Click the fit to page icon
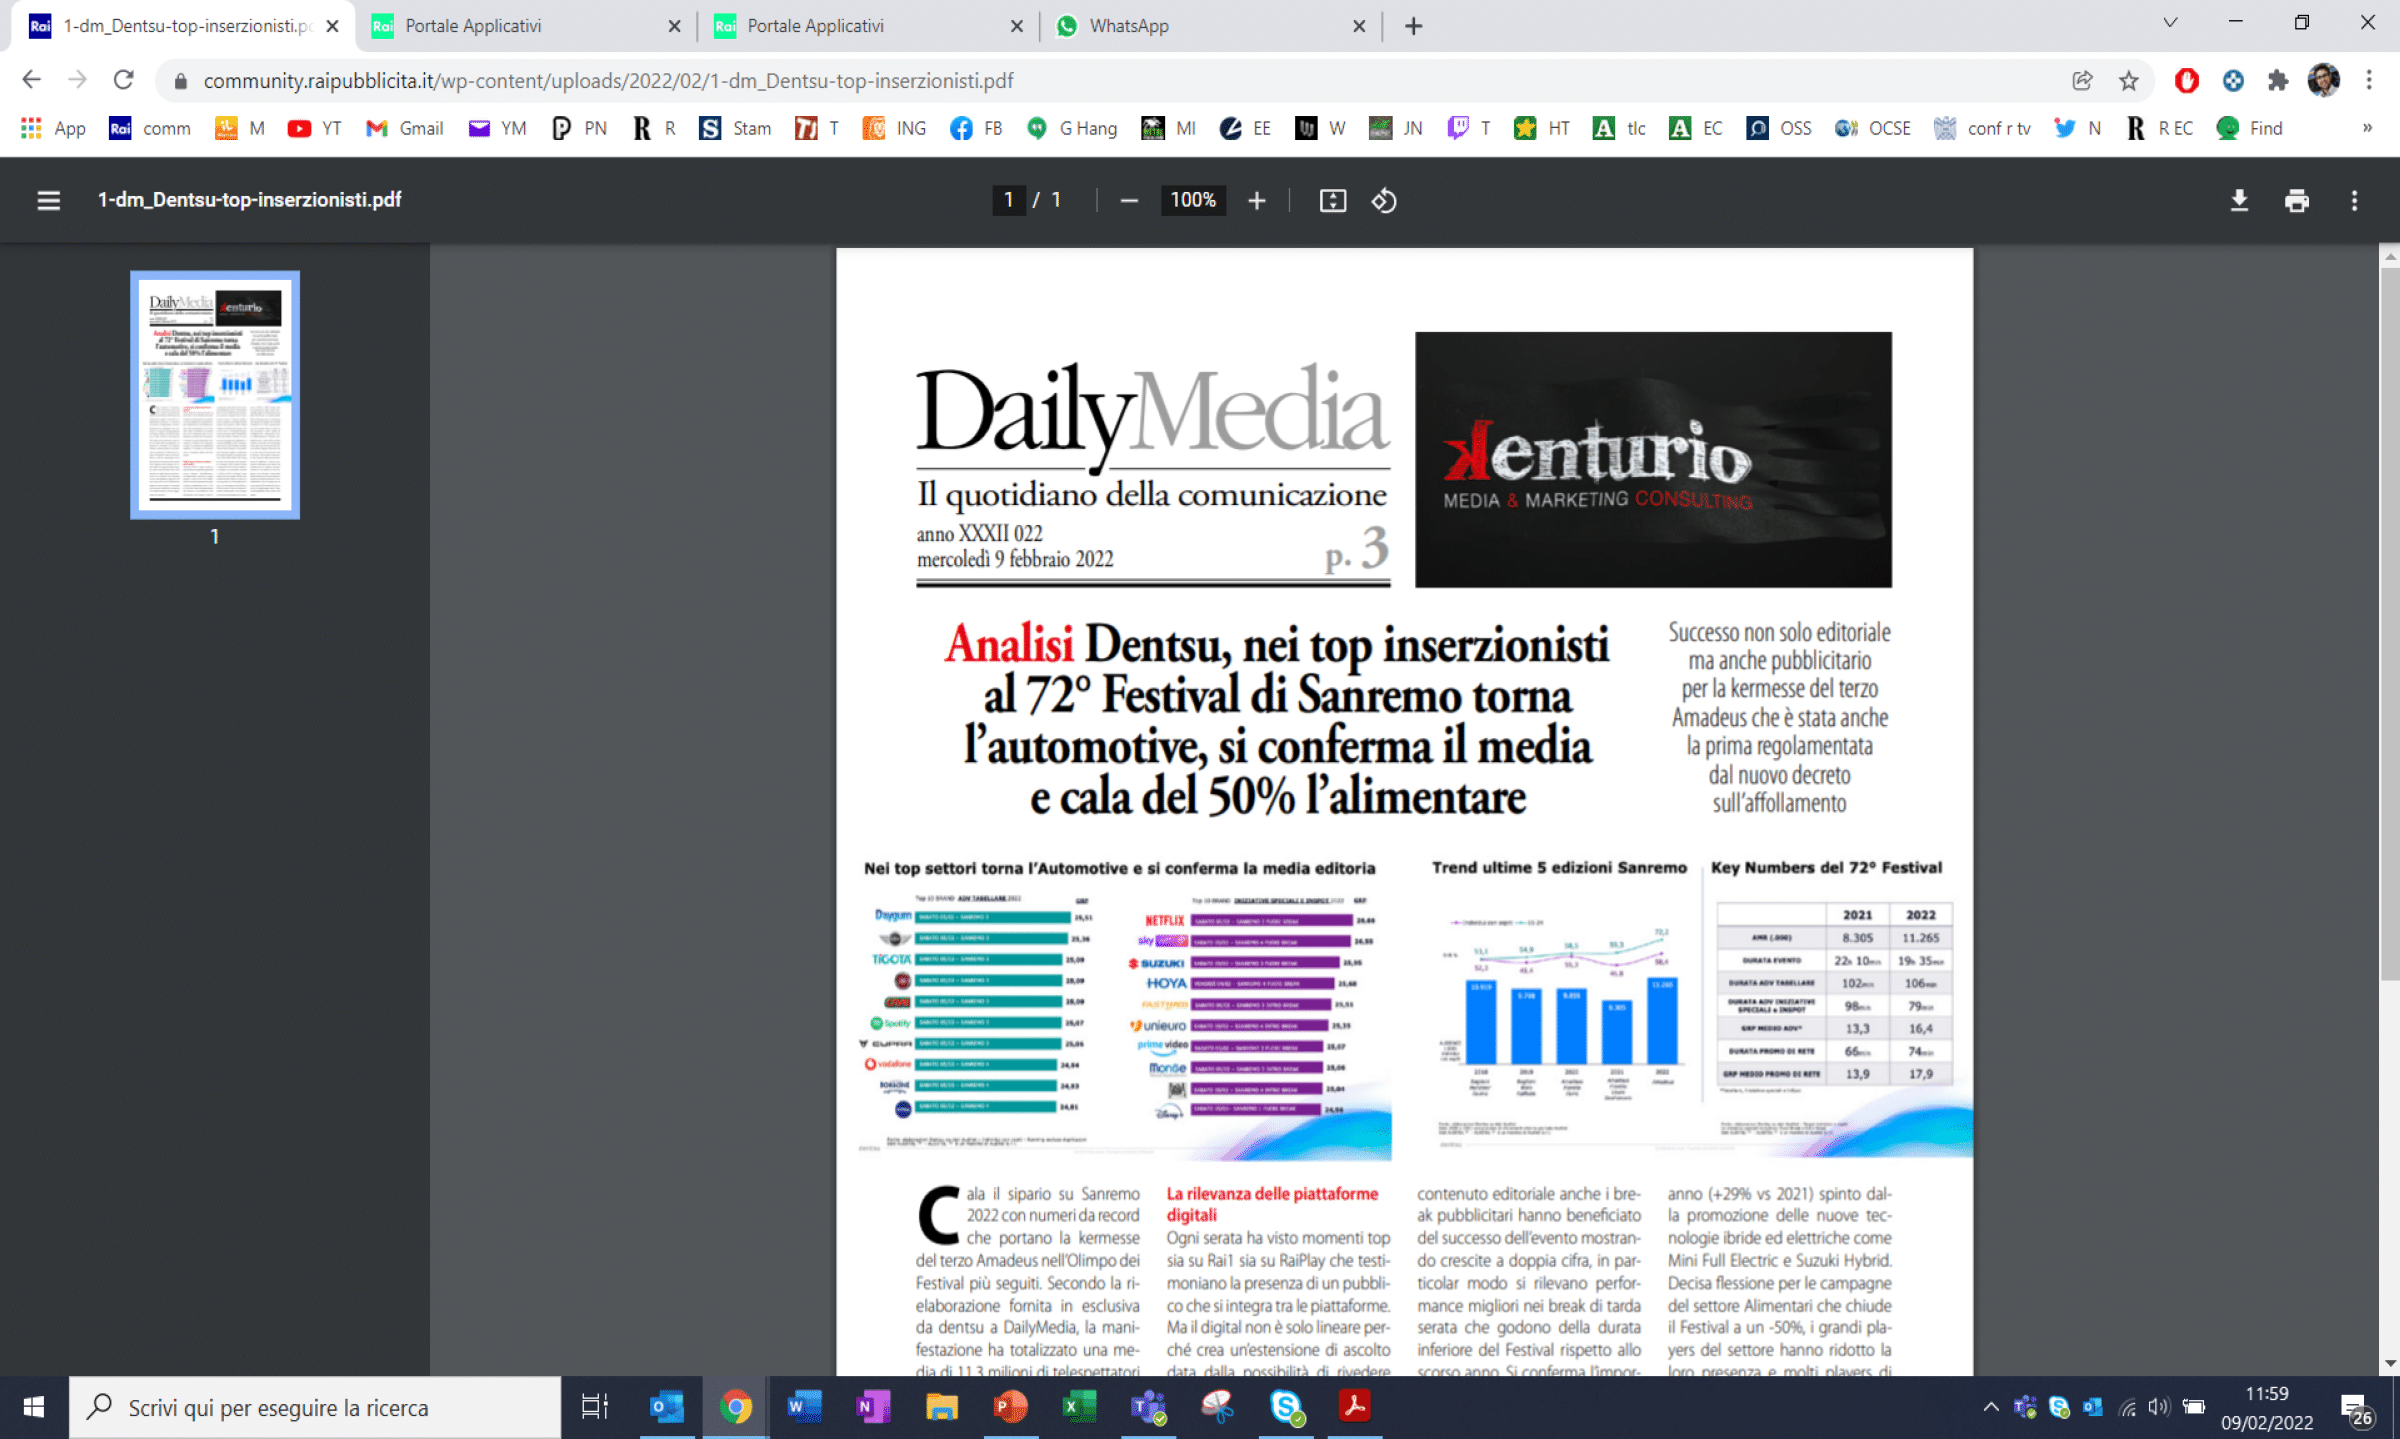The width and height of the screenshot is (2400, 1439). pyautogui.click(x=1332, y=200)
